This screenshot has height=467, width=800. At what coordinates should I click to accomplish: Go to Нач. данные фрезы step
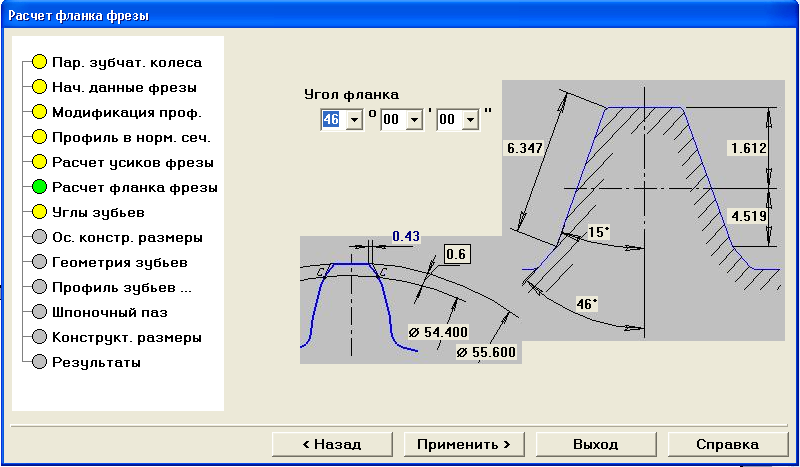[124, 88]
